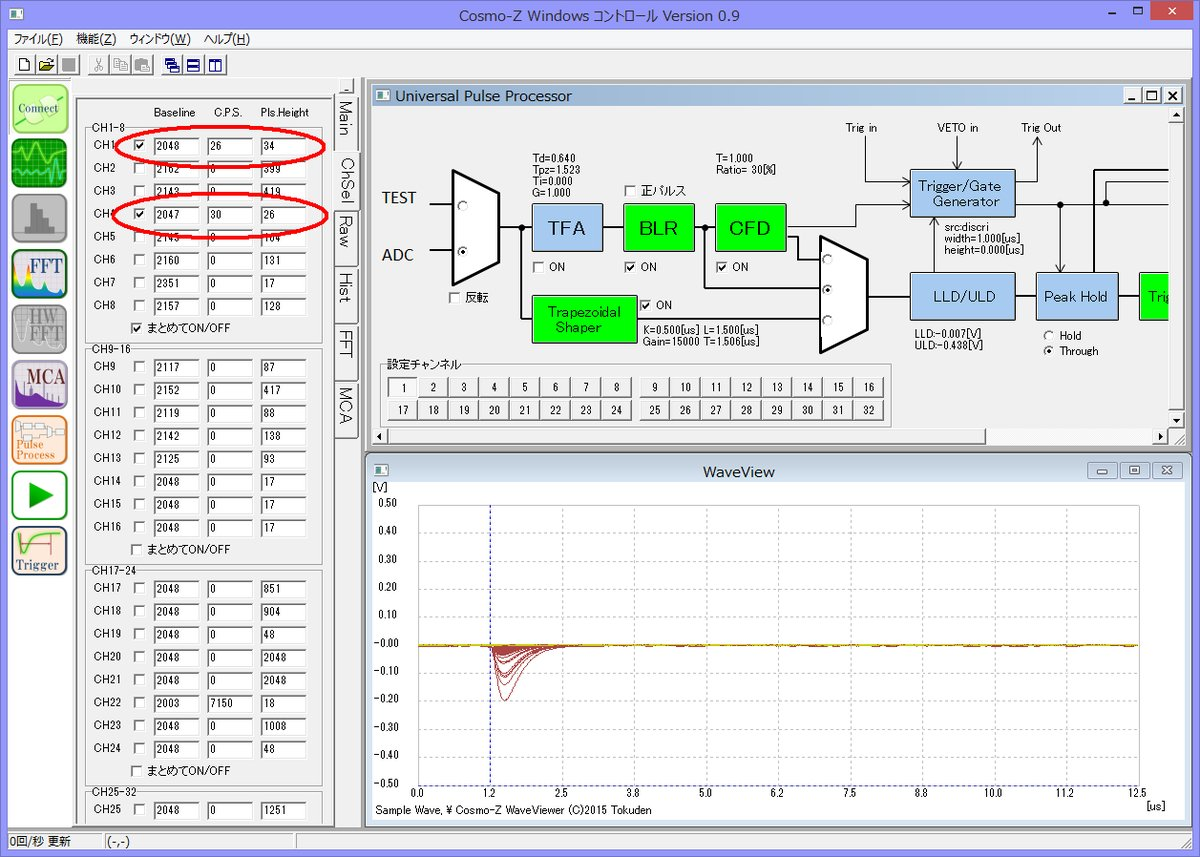This screenshot has width=1200, height=857.
Task: Click the CH22 C.P.S. value field
Action: click(x=229, y=703)
